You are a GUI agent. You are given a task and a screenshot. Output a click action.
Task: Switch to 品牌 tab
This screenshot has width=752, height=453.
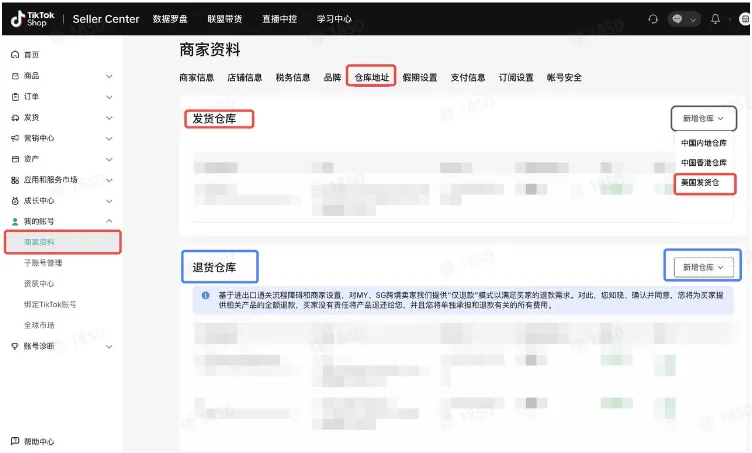click(332, 77)
